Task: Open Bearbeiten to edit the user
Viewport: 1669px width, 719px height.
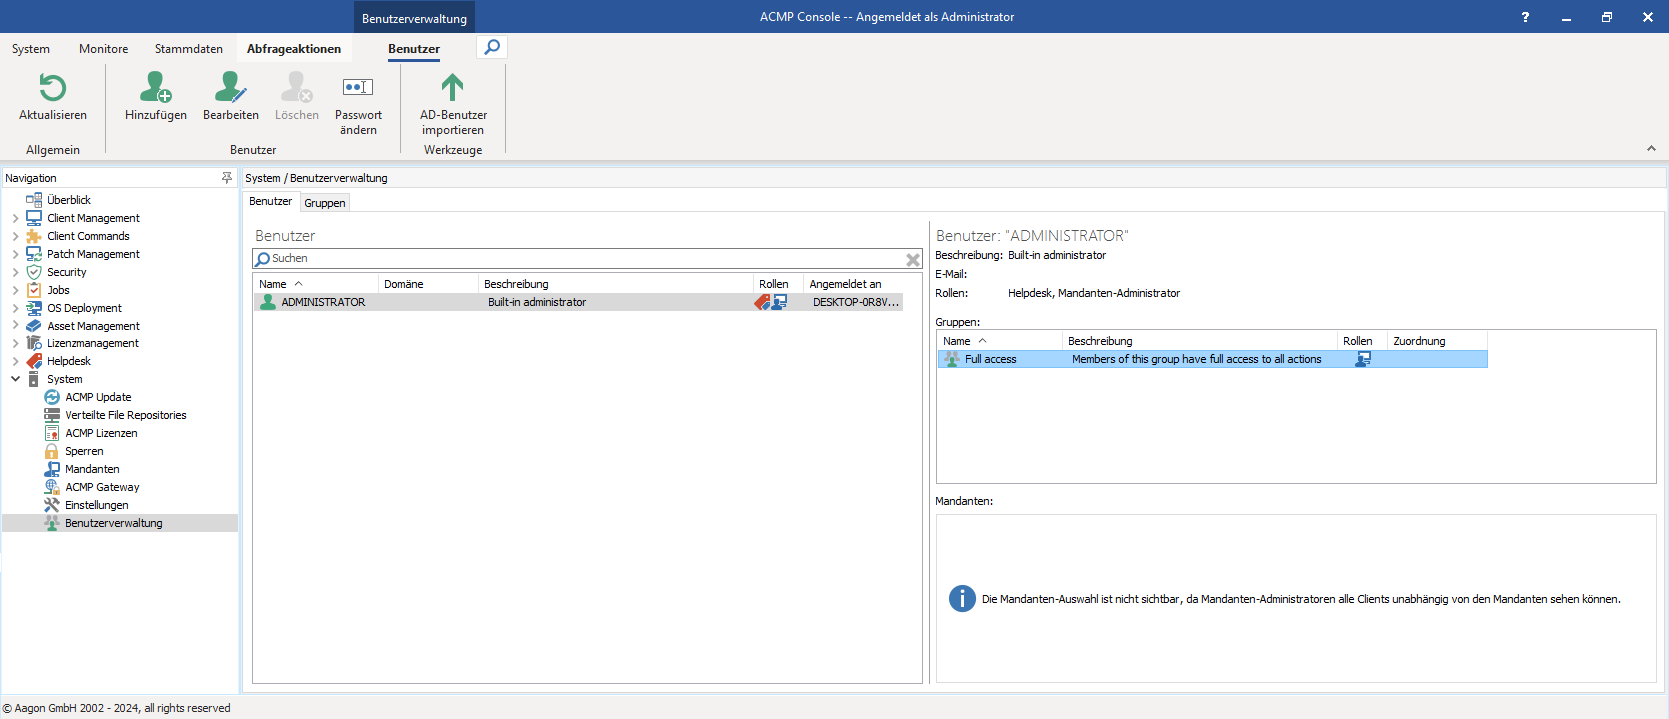Action: pyautogui.click(x=230, y=88)
